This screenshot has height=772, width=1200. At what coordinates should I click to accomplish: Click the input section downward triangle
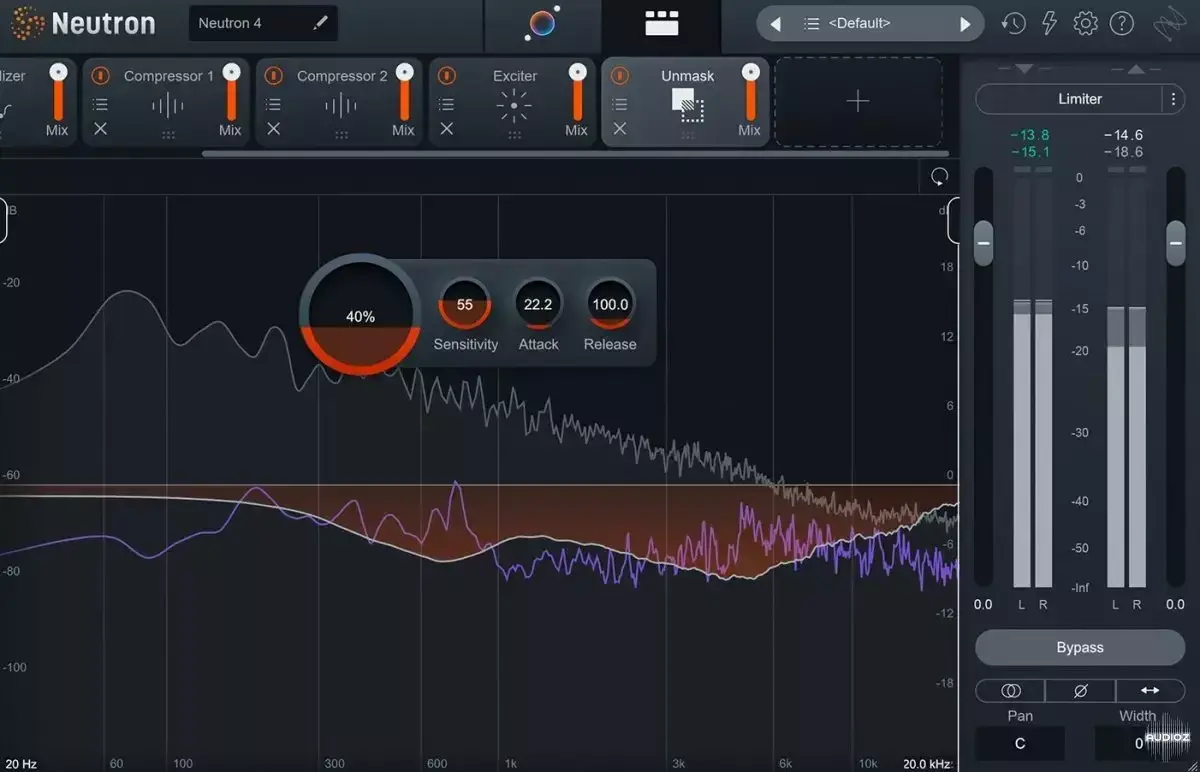(1023, 69)
